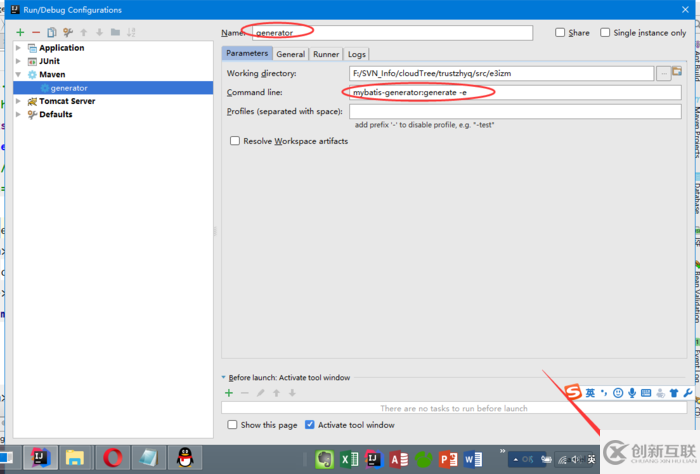Viewport: 700px width, 474px height.
Task: Add a Before launch task with the green plus
Action: pyautogui.click(x=229, y=393)
